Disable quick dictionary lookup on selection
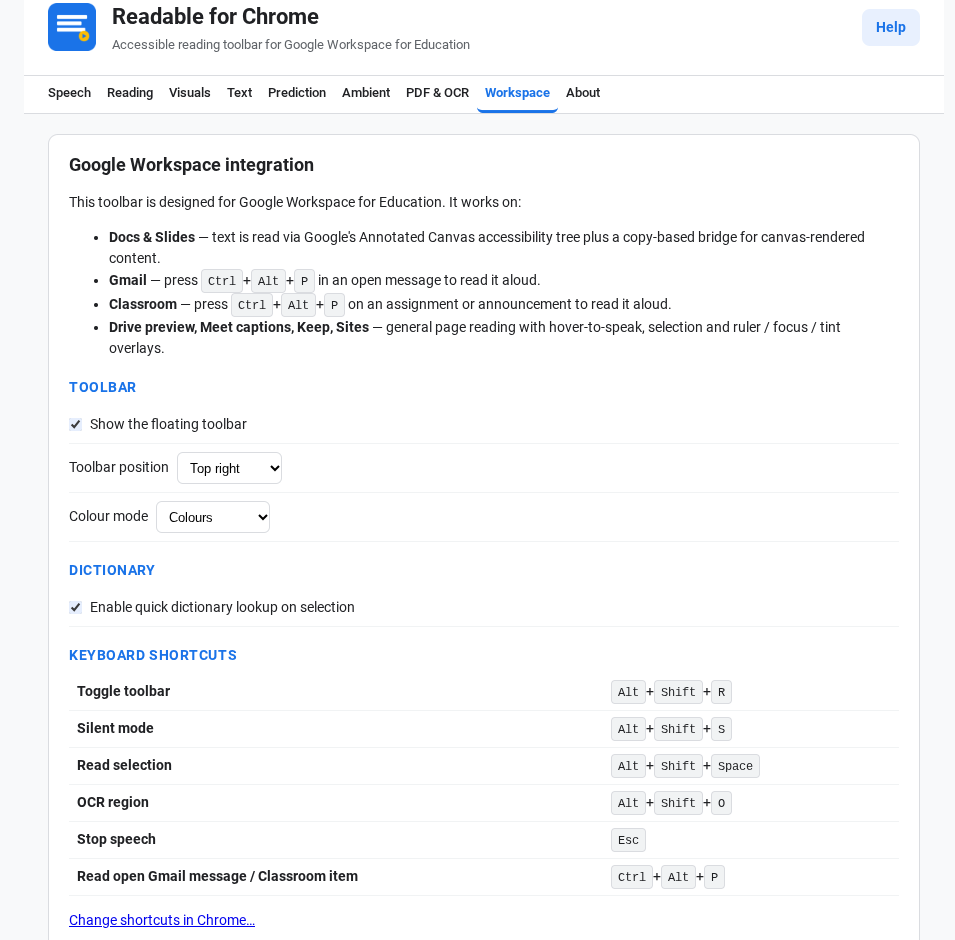 point(76,607)
